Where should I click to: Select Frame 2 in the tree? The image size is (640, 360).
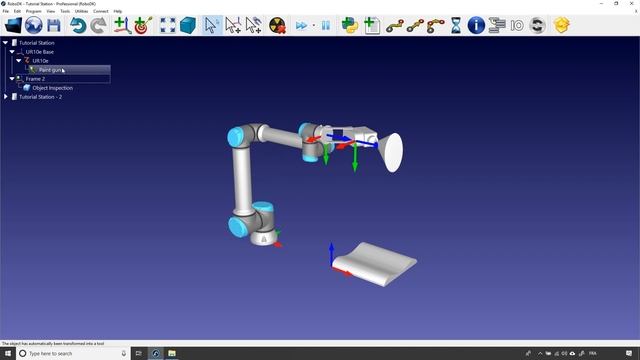[35, 79]
